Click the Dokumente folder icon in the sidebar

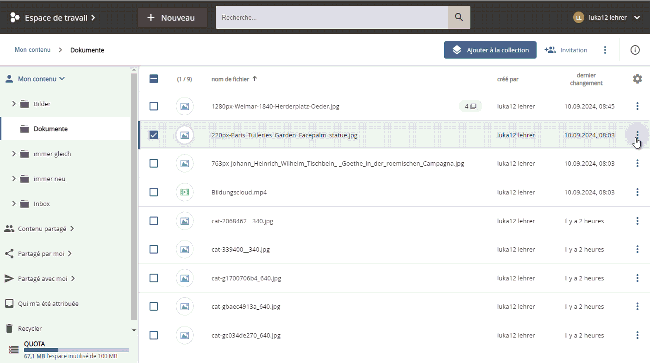[x=24, y=129]
